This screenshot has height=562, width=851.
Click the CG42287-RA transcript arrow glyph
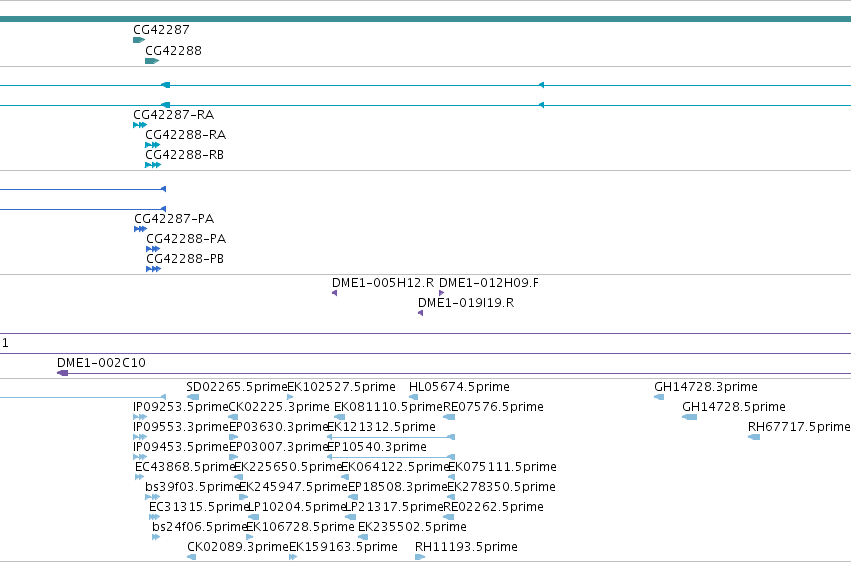point(140,125)
